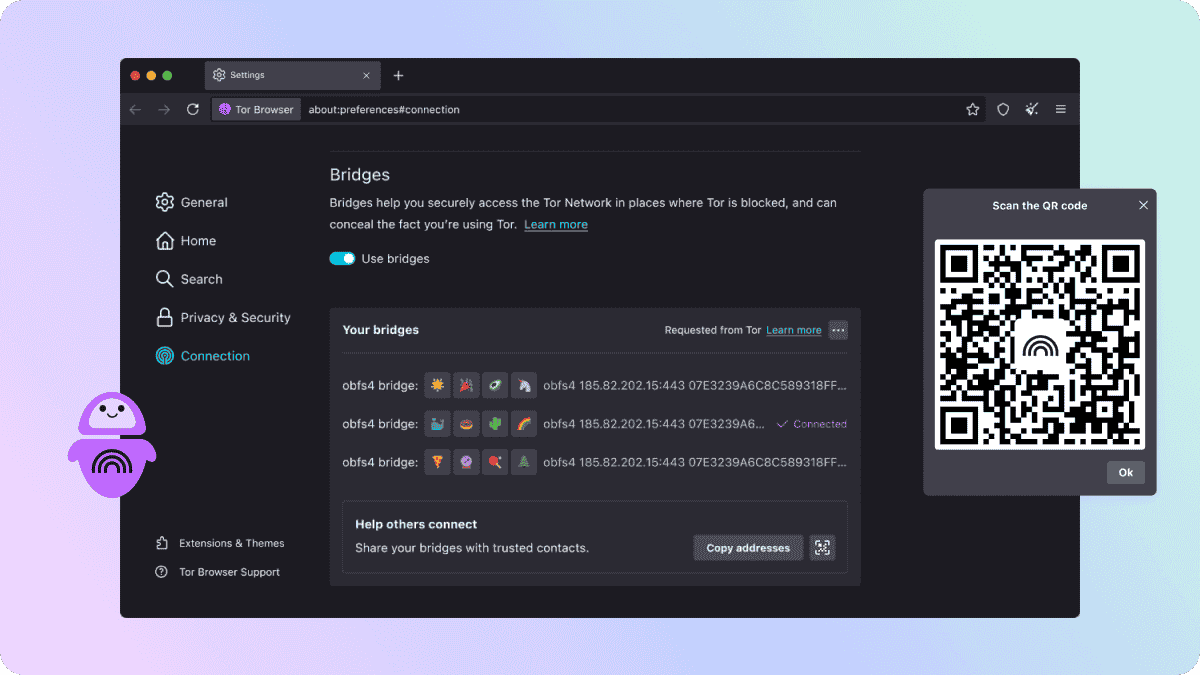Click the back navigation arrow

[x=136, y=110]
